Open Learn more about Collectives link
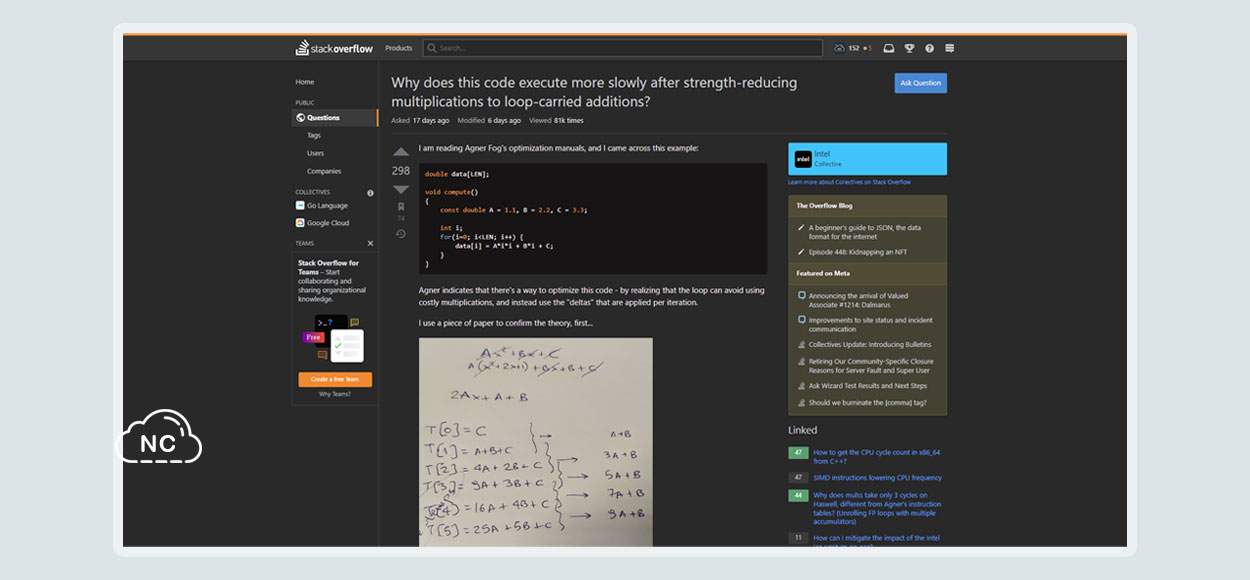 849,182
